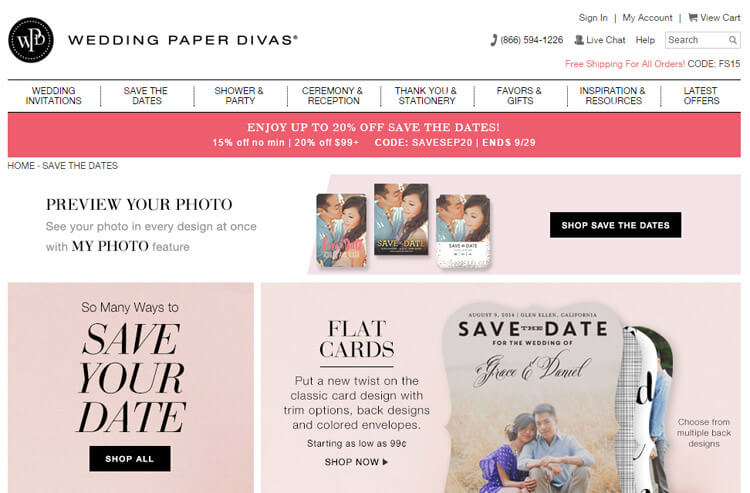The height and width of the screenshot is (493, 750).
Task: Focus the Search input field
Action: [697, 40]
